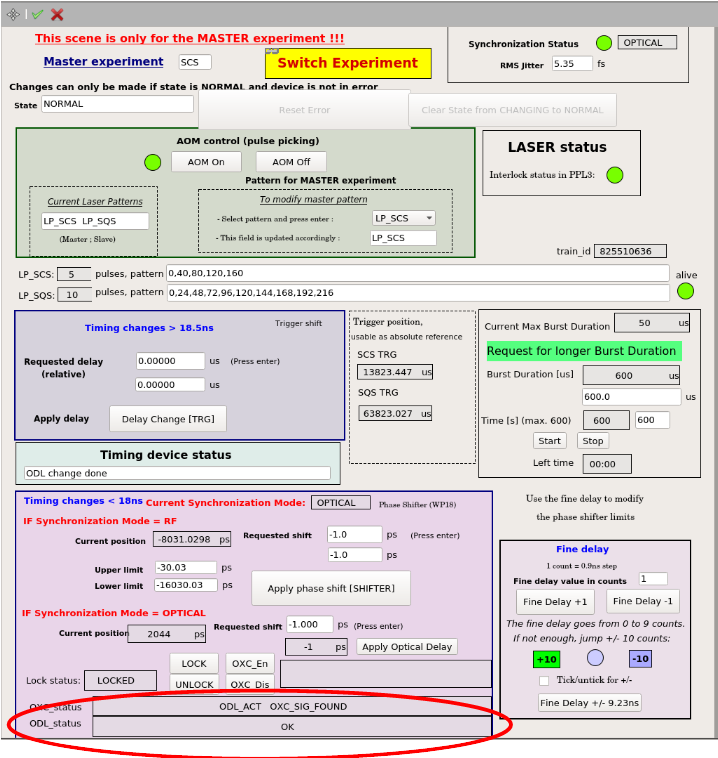Screen dimensions: 718x758
Task: Click the second requested delay 0.00000 field
Action: click(170, 385)
